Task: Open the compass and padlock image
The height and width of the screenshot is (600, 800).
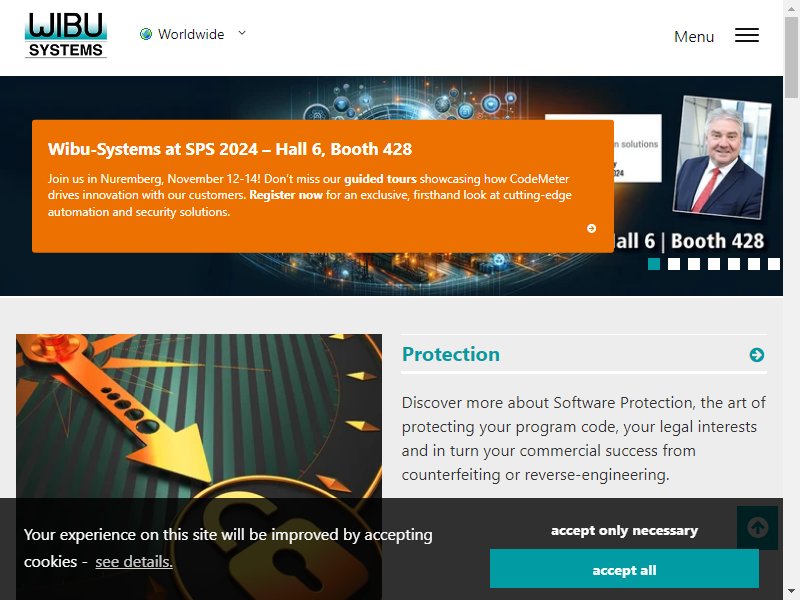Action: coord(199,467)
